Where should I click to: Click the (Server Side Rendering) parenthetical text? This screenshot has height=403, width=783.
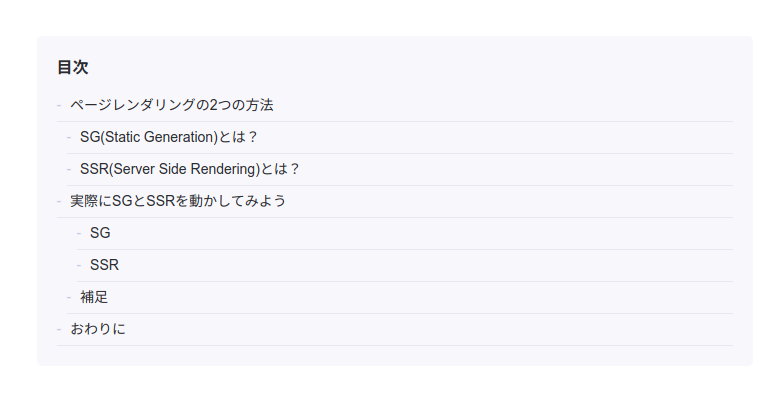coord(184,169)
